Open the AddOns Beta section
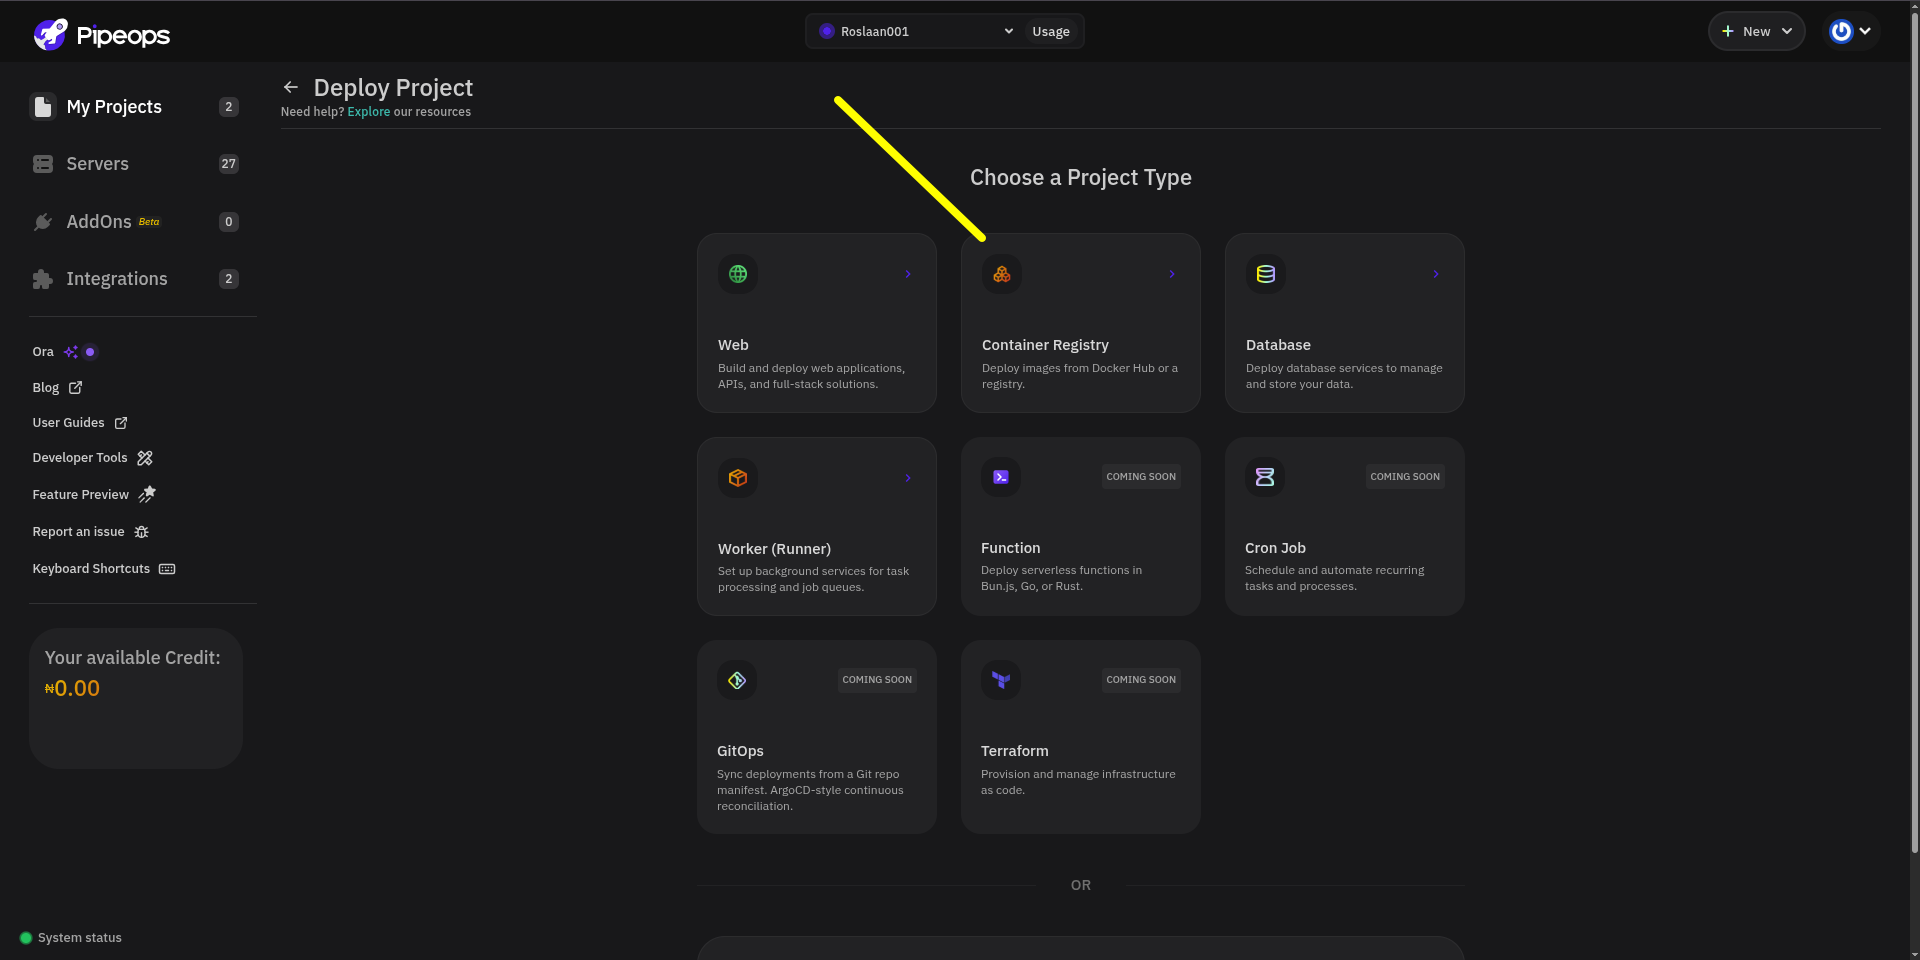Image resolution: width=1920 pixels, height=960 pixels. pyautogui.click(x=136, y=222)
